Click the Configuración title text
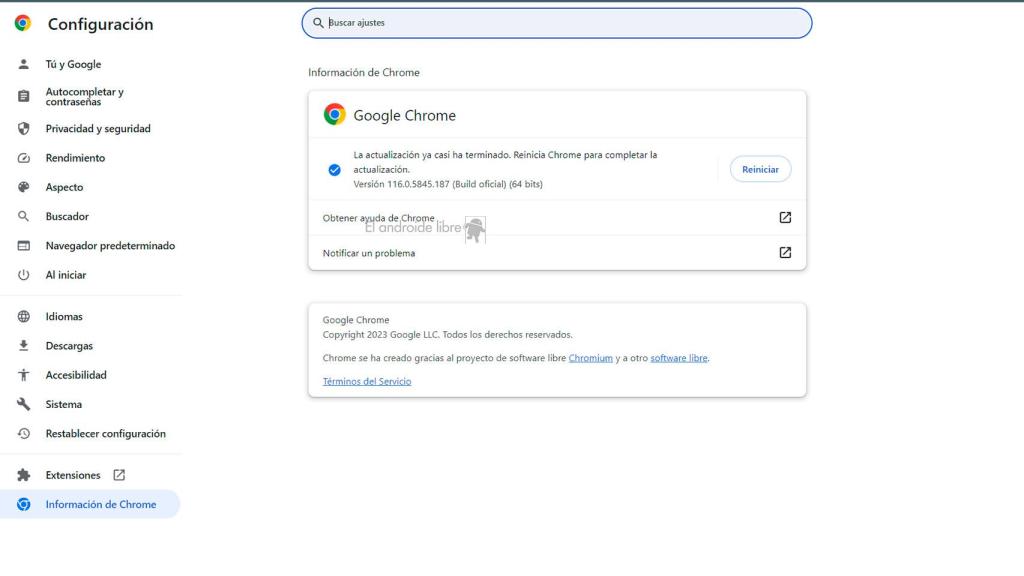 pyautogui.click(x=101, y=24)
